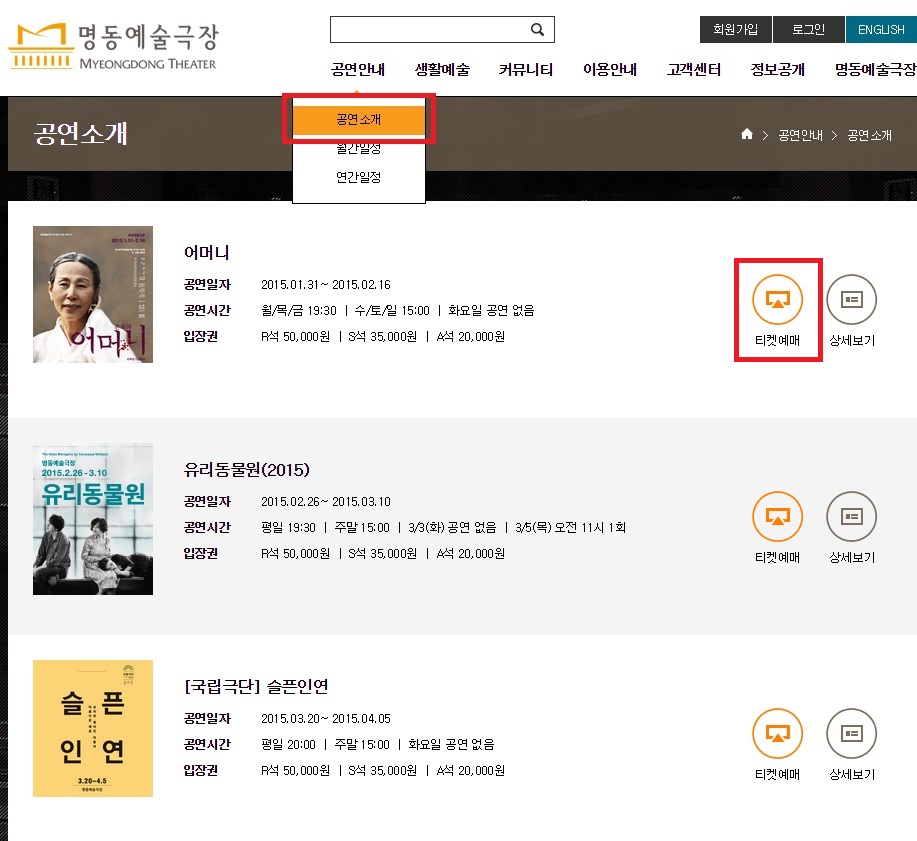Open the 명동예술극장 menu
The width and height of the screenshot is (917, 841).
click(875, 70)
